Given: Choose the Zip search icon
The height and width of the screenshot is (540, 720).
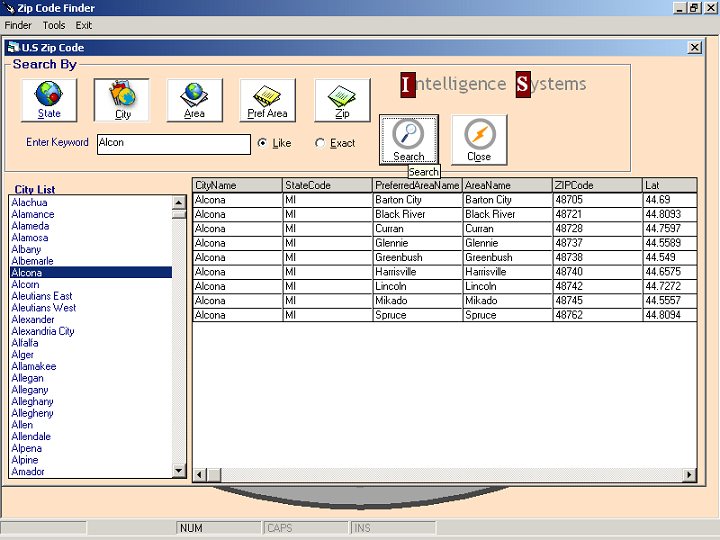Looking at the screenshot, I should pos(342,100).
